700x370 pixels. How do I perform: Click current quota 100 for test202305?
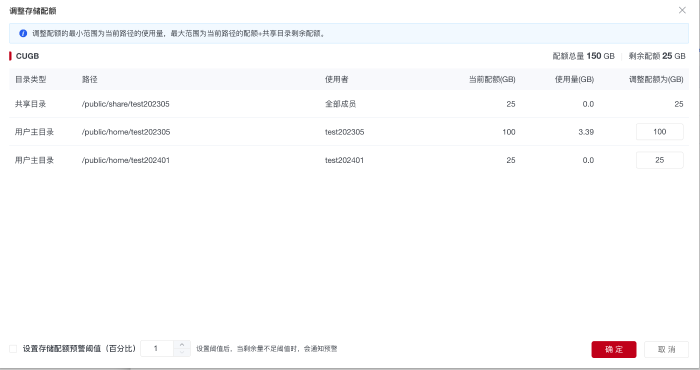click(508, 132)
